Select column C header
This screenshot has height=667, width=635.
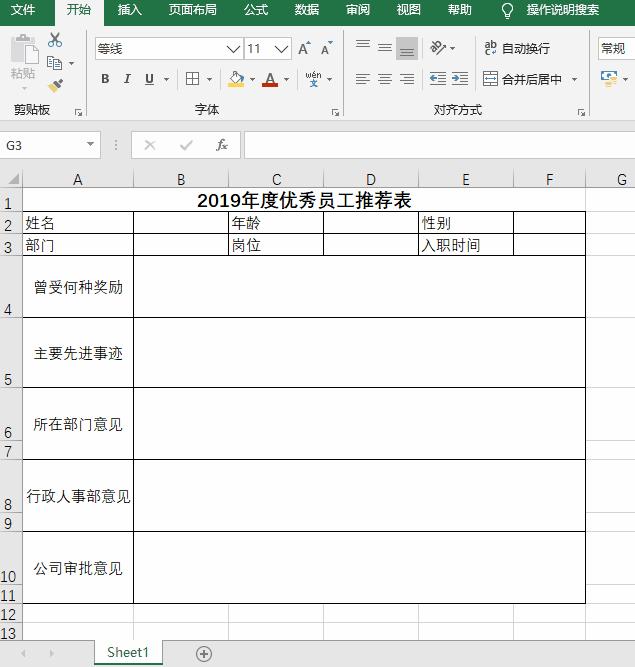pyautogui.click(x=276, y=180)
